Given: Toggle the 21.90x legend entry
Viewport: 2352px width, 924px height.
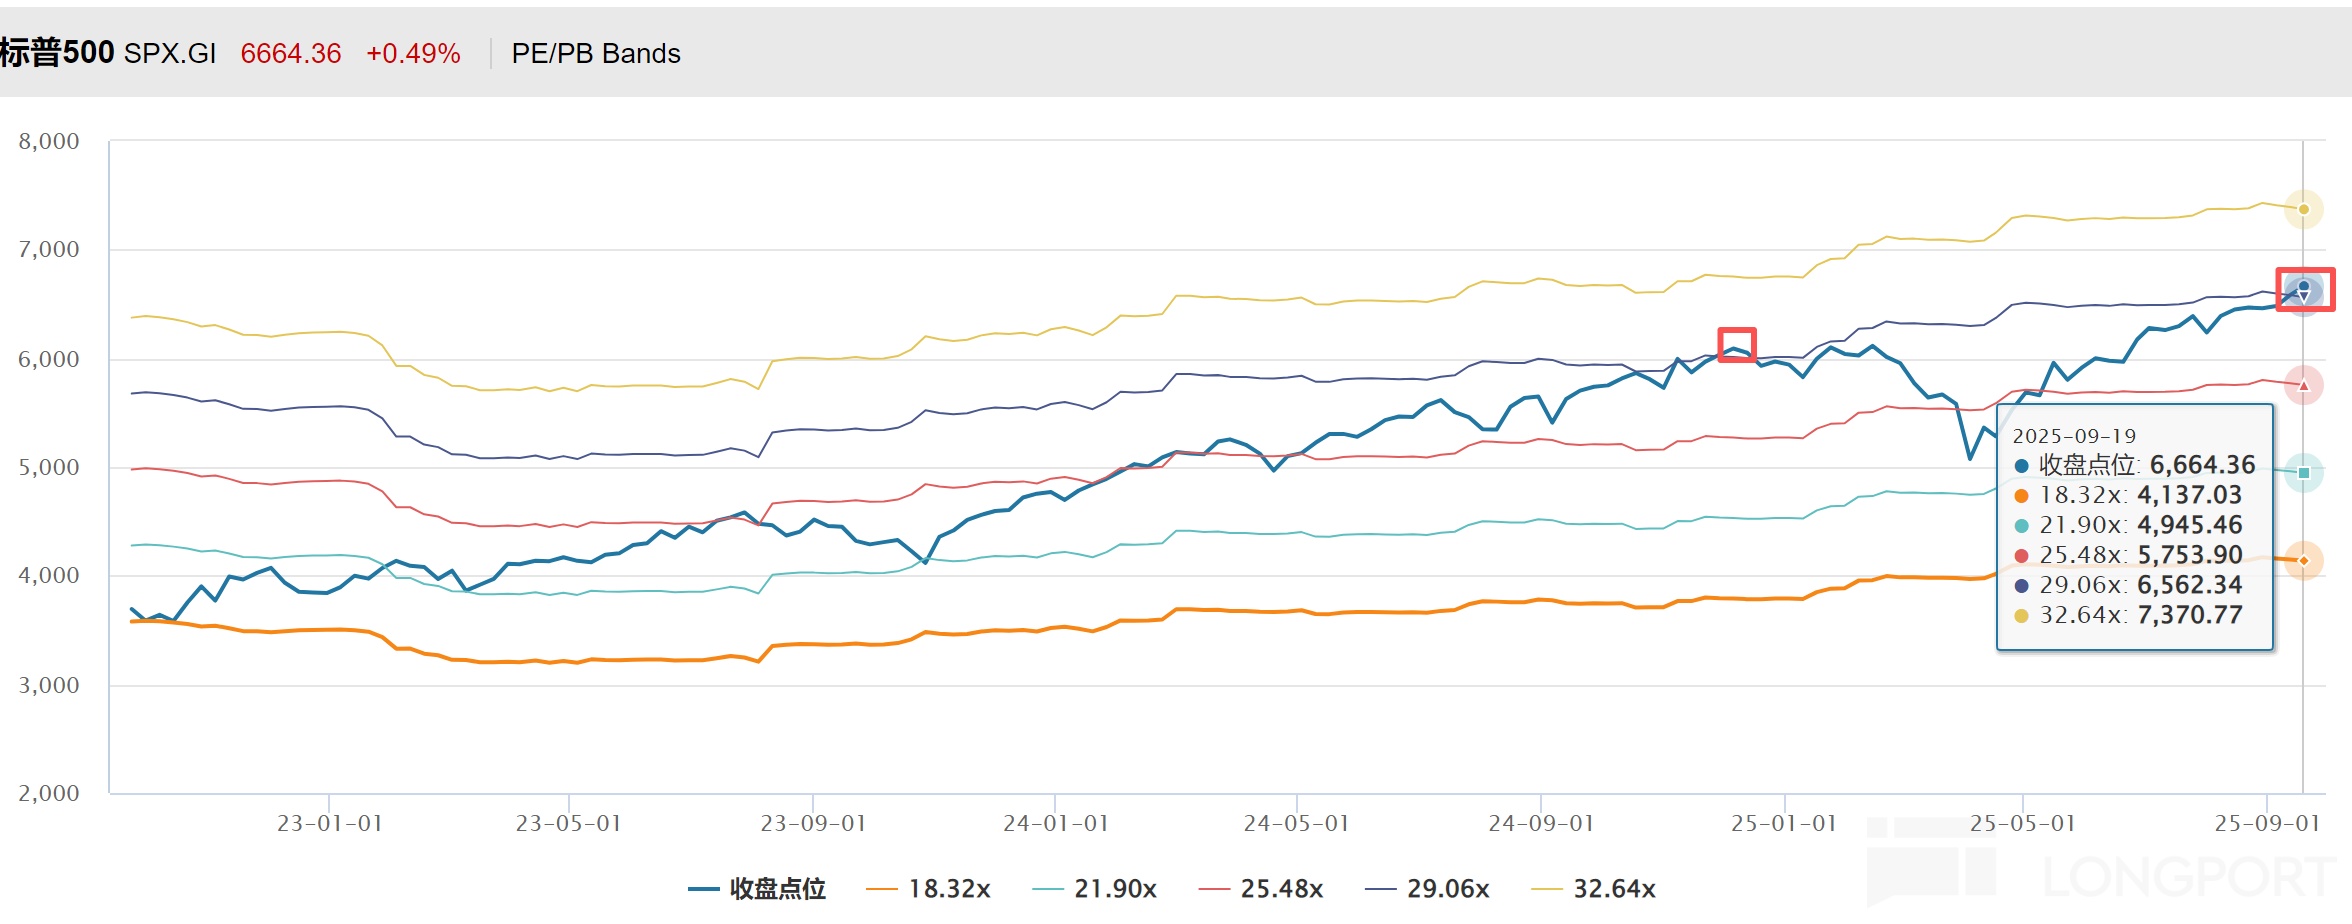Looking at the screenshot, I should [x=1094, y=889].
